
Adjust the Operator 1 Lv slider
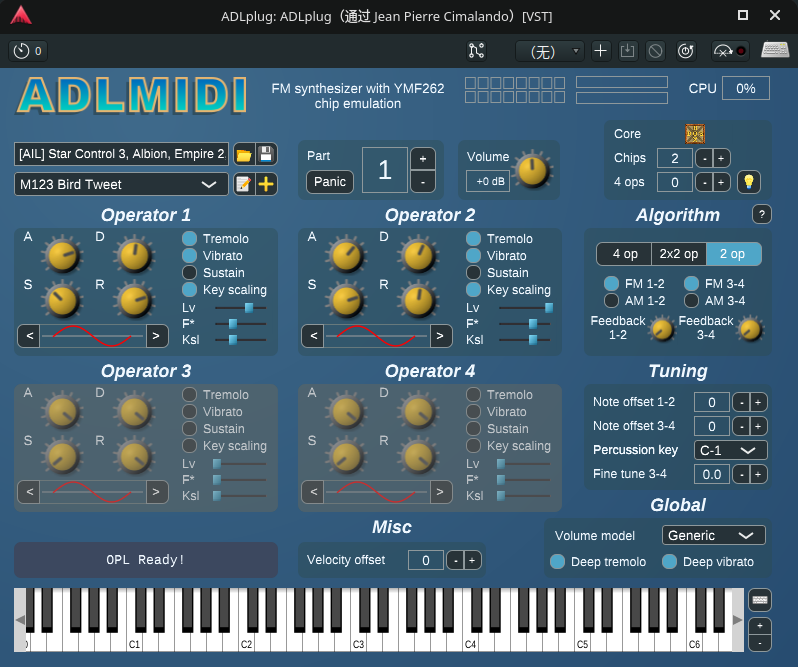[x=240, y=308]
